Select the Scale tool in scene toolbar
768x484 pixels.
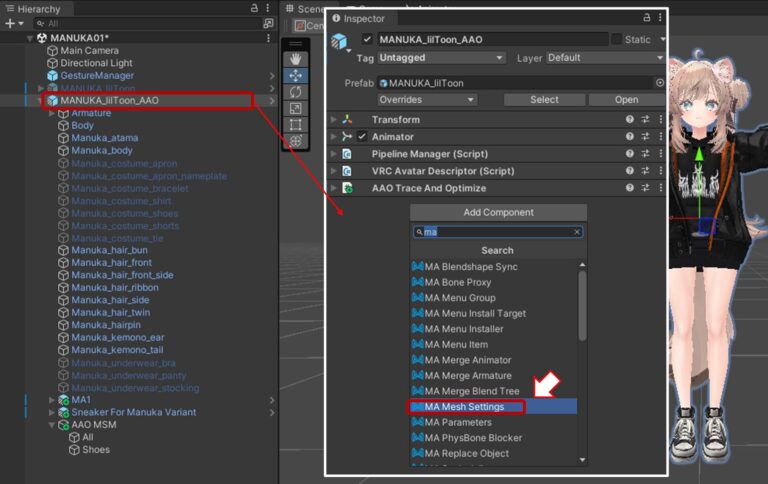click(296, 108)
